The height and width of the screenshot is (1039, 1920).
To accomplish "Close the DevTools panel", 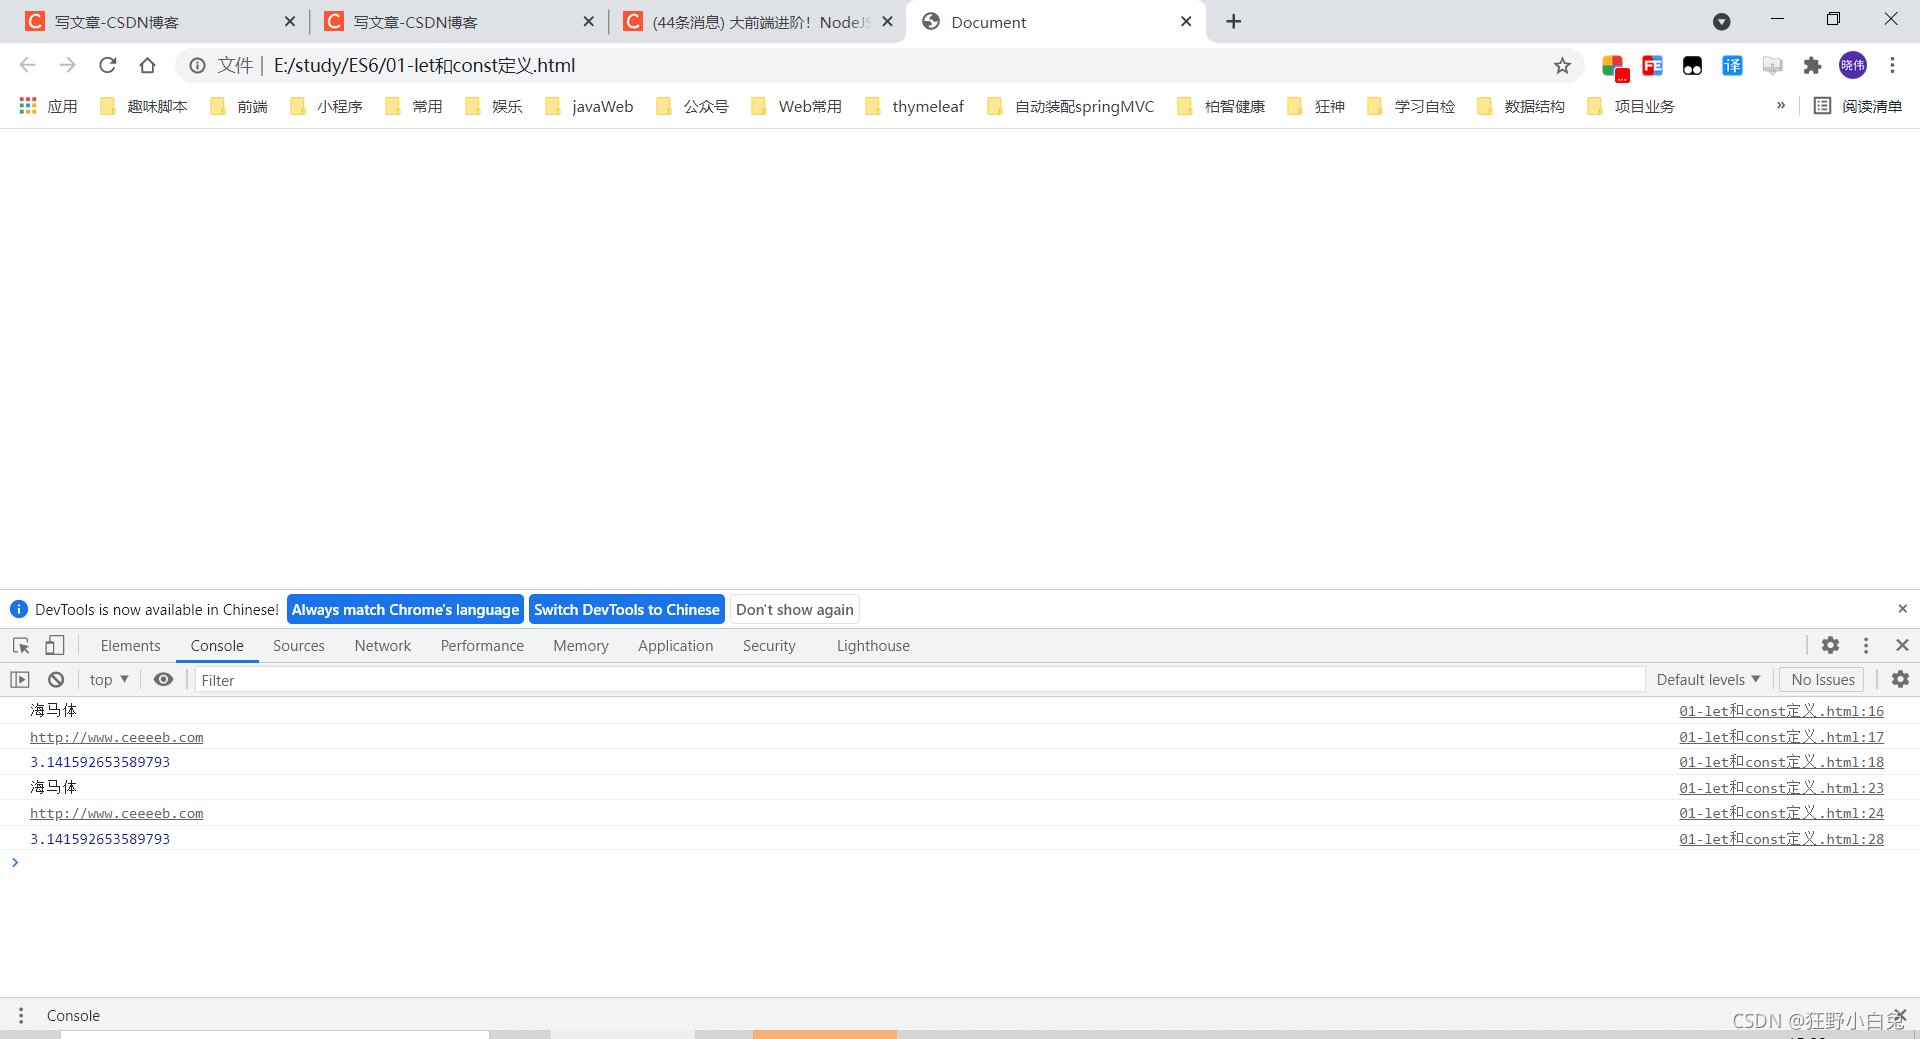I will 1902,646.
